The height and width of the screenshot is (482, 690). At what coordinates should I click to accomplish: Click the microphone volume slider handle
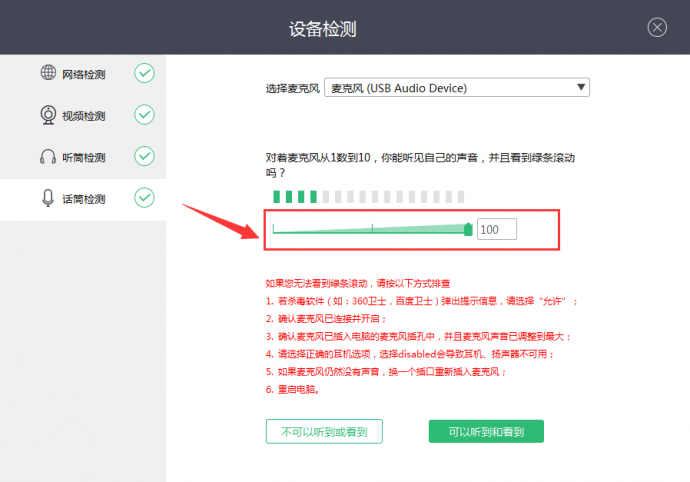(x=469, y=230)
